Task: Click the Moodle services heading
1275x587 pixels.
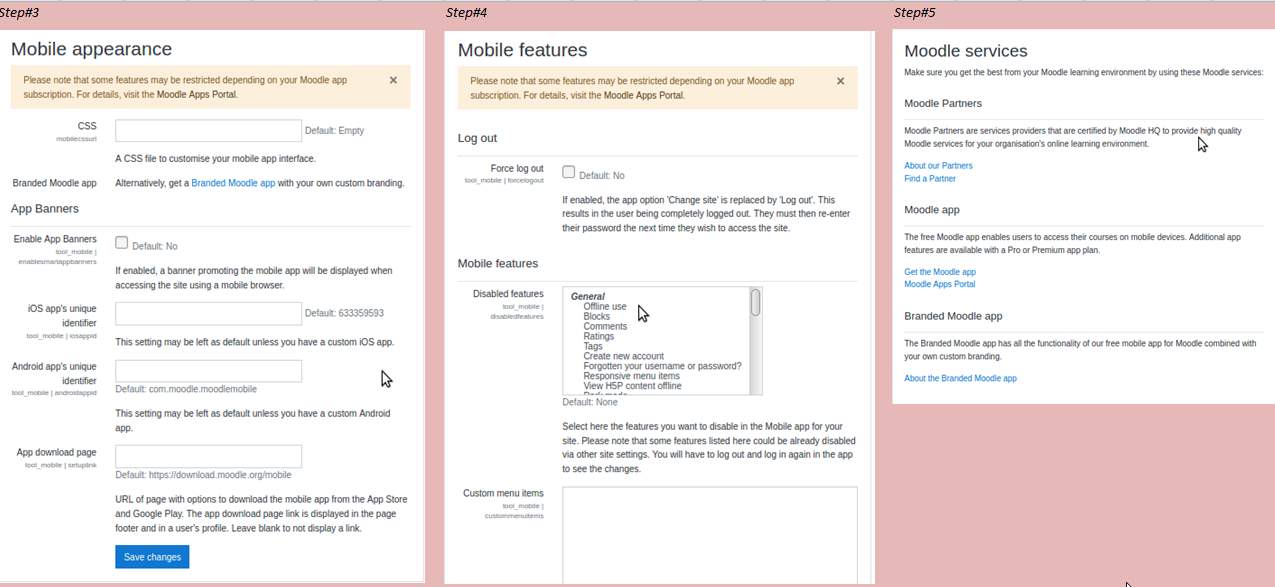Action: click(x=966, y=51)
